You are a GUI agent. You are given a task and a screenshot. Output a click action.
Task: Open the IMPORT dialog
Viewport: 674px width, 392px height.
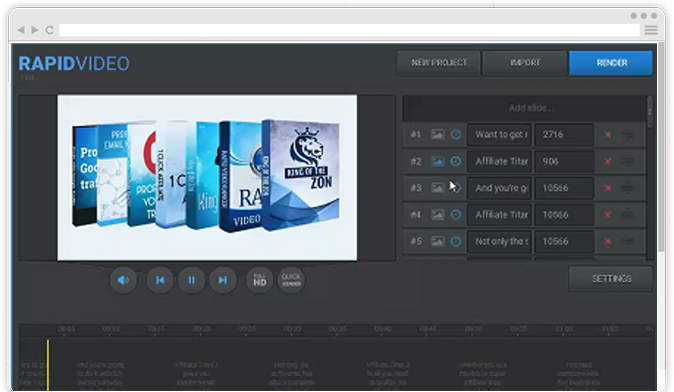524,63
